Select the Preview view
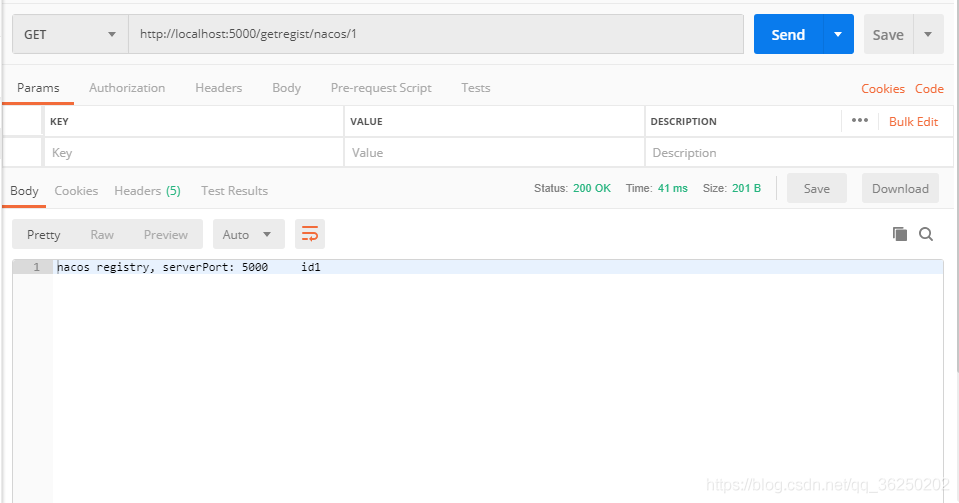Image resolution: width=959 pixels, height=503 pixels. click(166, 234)
